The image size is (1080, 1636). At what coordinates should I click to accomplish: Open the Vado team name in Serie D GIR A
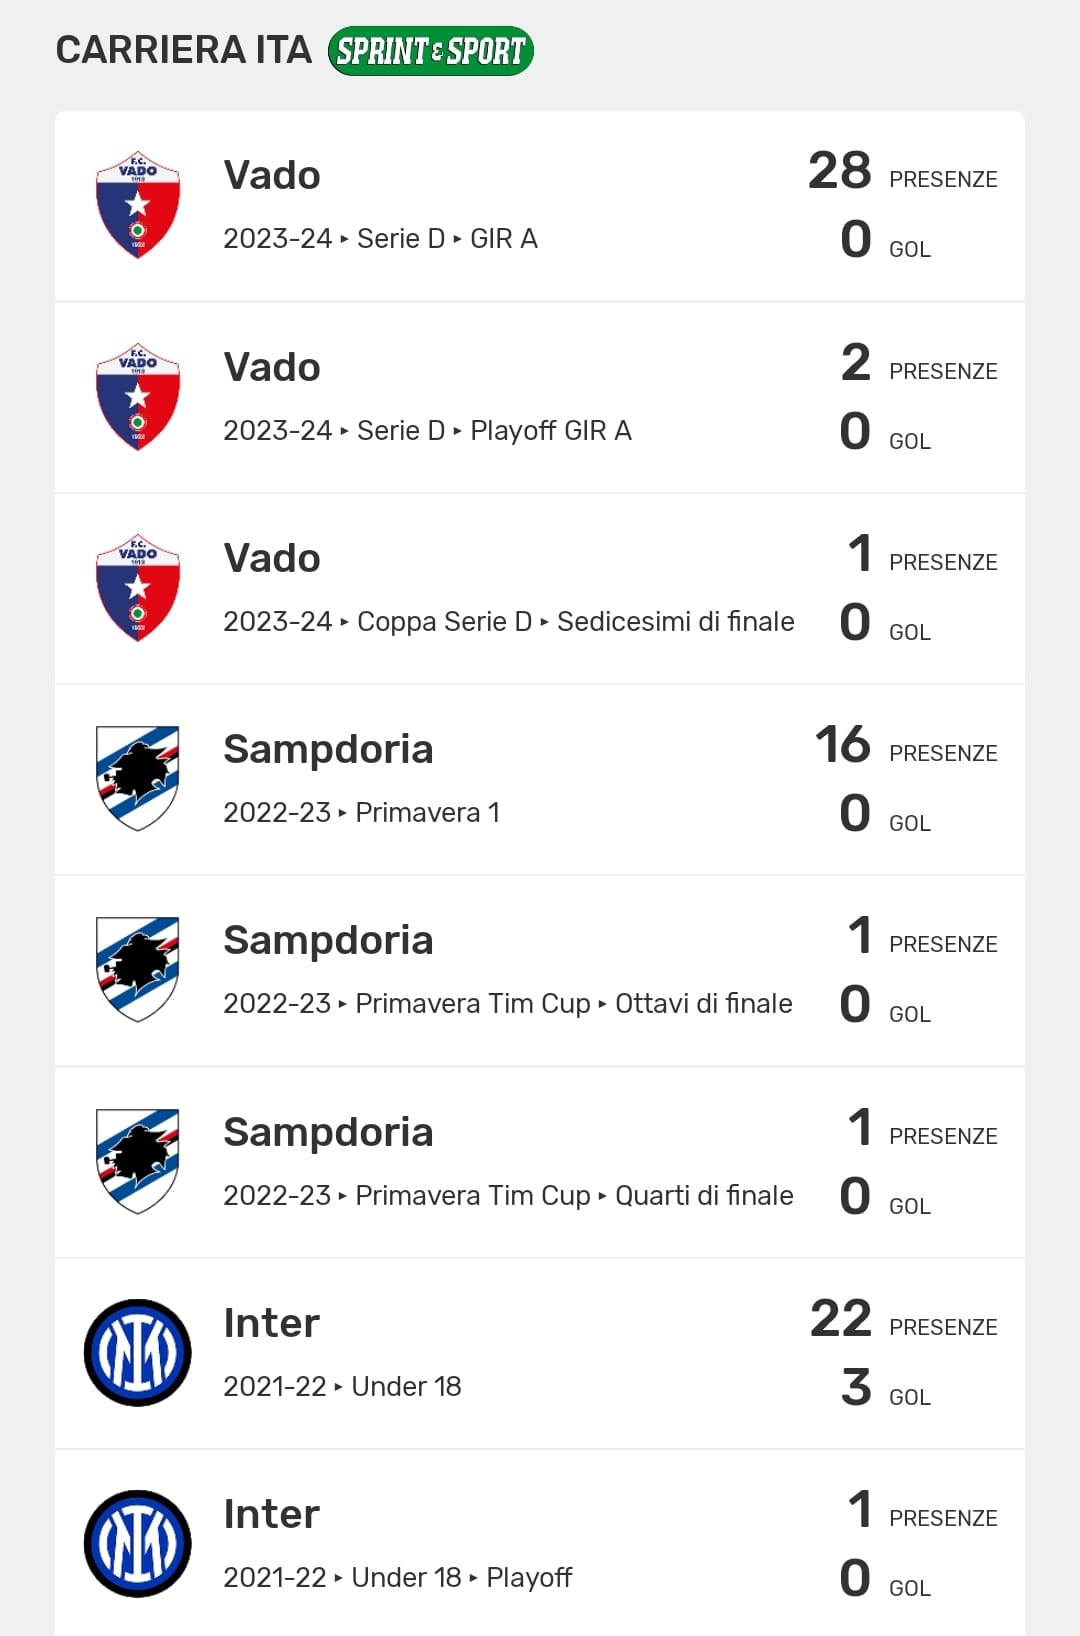[272, 176]
